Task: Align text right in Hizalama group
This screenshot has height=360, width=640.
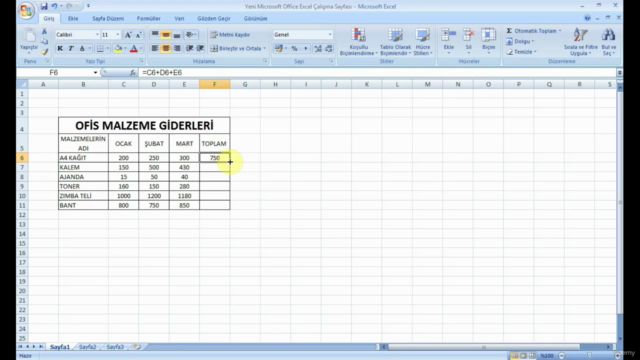Action: [x=177, y=48]
